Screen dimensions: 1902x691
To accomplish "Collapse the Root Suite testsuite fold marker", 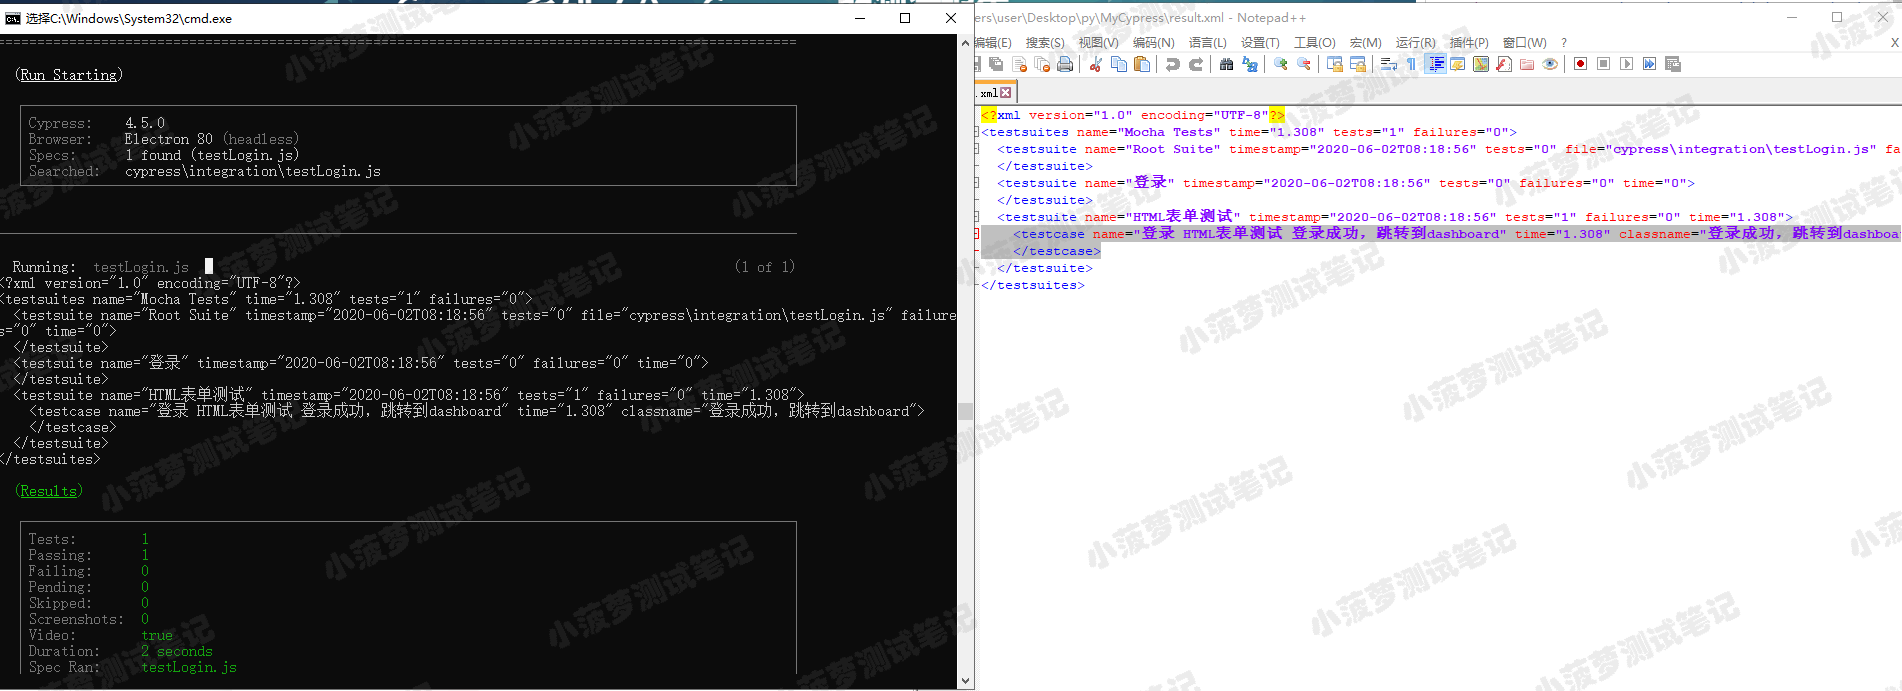I will [x=977, y=149].
